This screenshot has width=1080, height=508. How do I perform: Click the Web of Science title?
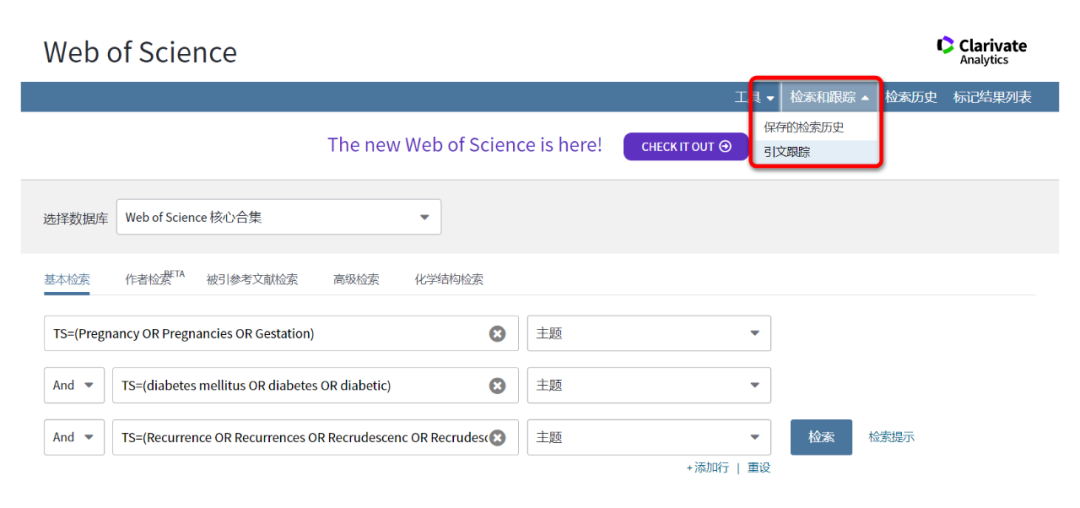[x=141, y=52]
